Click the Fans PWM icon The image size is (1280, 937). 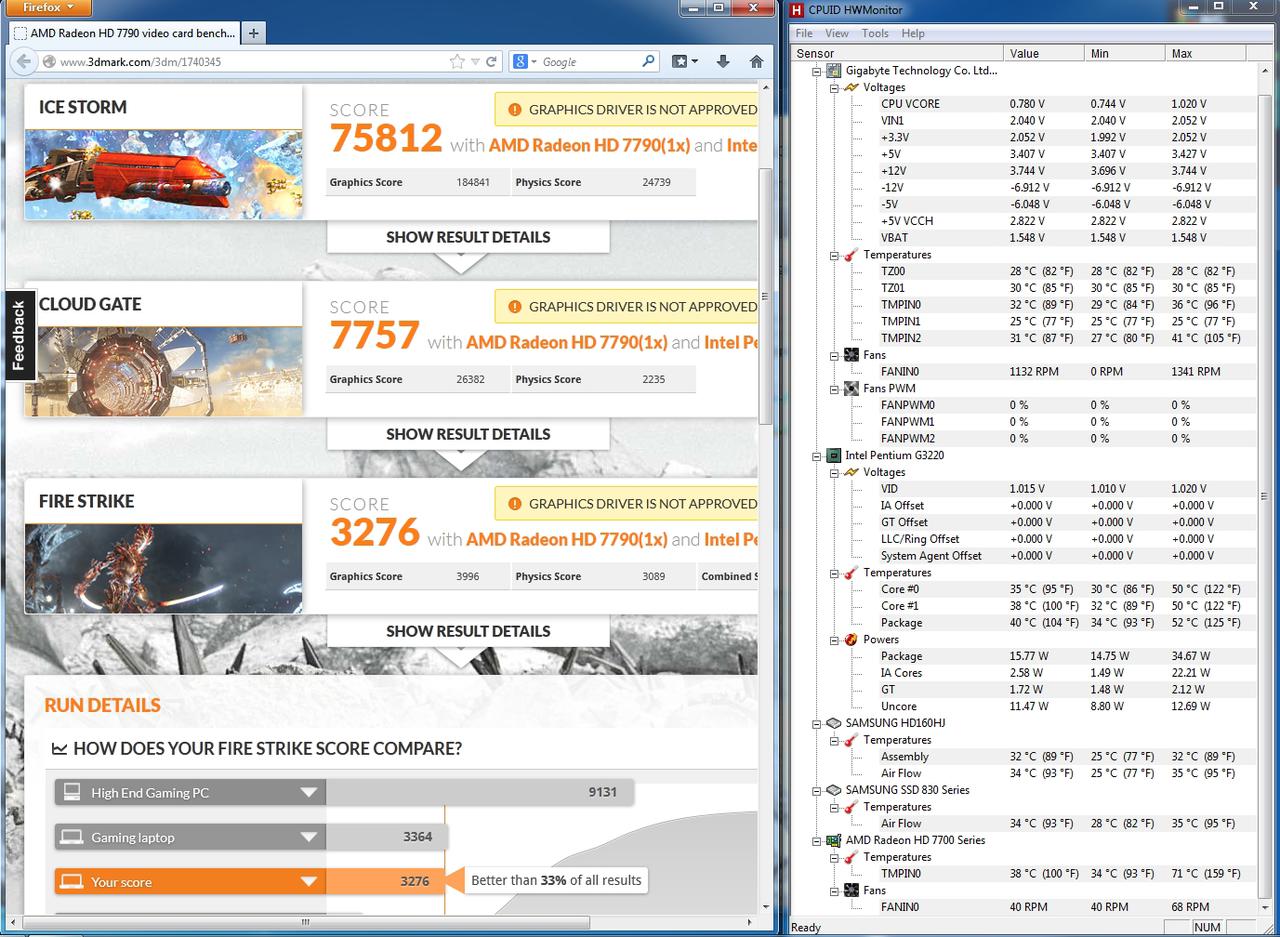click(x=851, y=388)
